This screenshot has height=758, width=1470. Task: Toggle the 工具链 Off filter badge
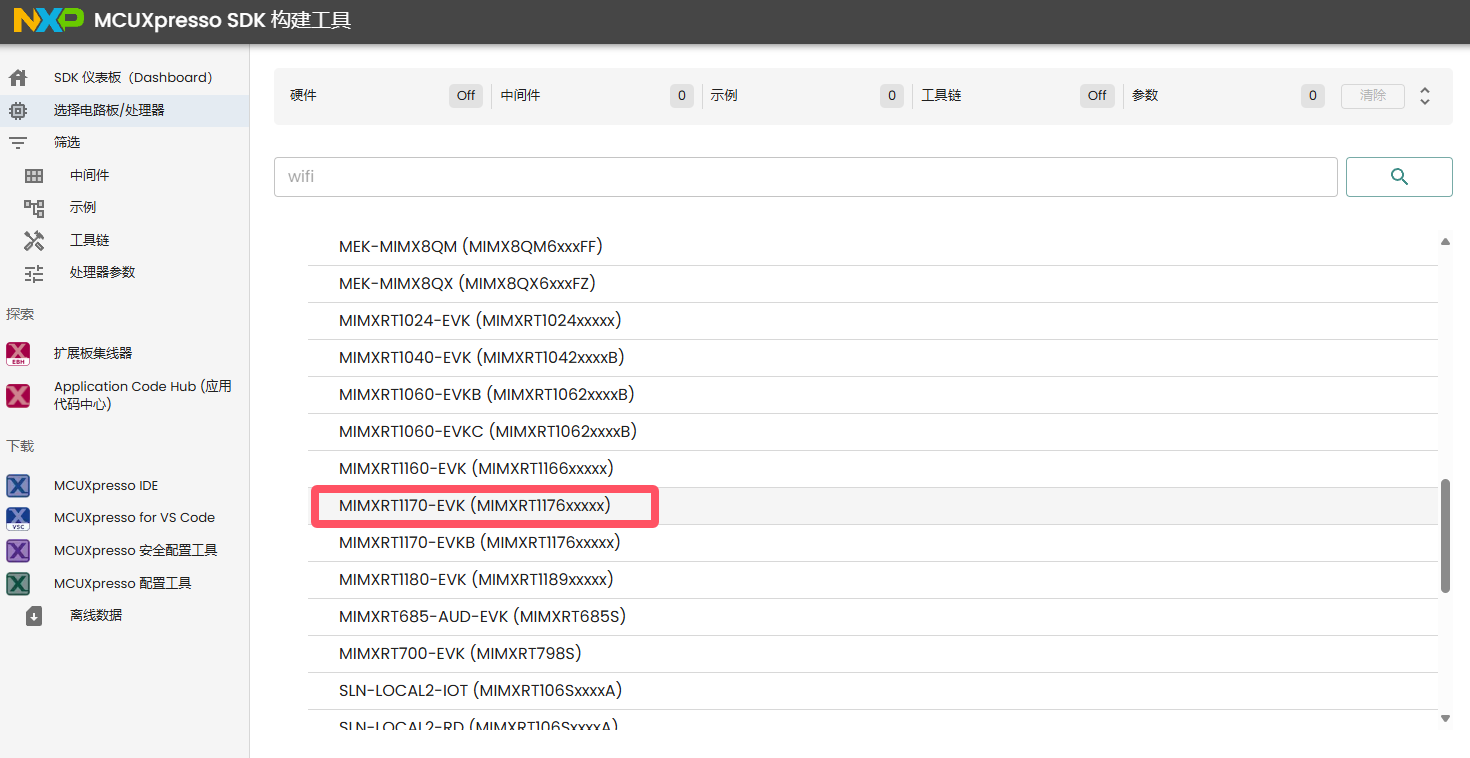click(x=1097, y=96)
